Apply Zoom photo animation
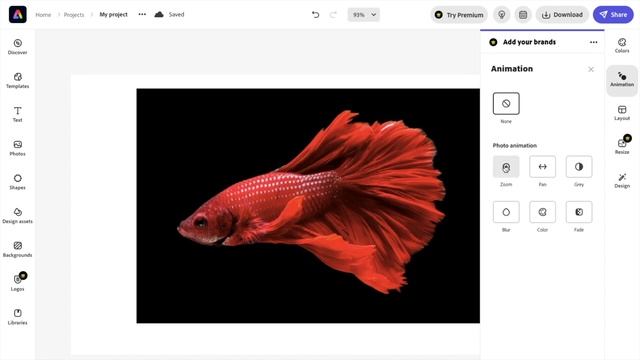 click(x=506, y=167)
